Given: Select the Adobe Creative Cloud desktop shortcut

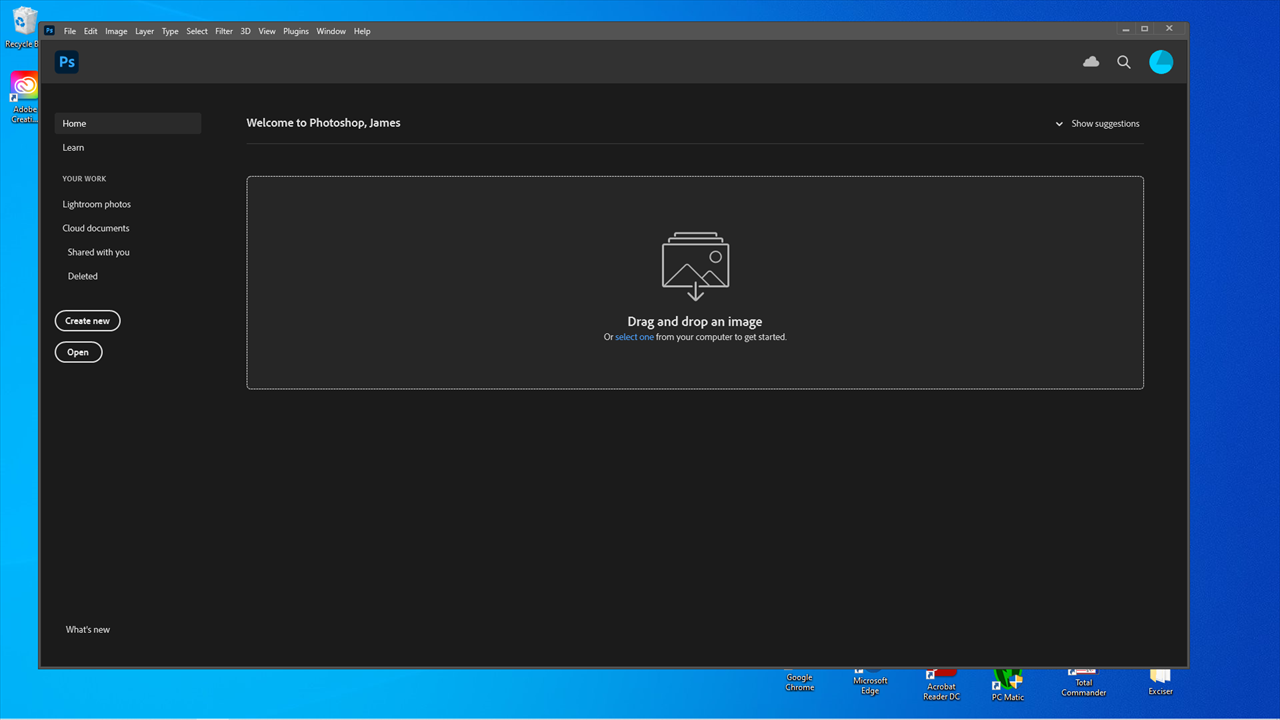Looking at the screenshot, I should (24, 97).
